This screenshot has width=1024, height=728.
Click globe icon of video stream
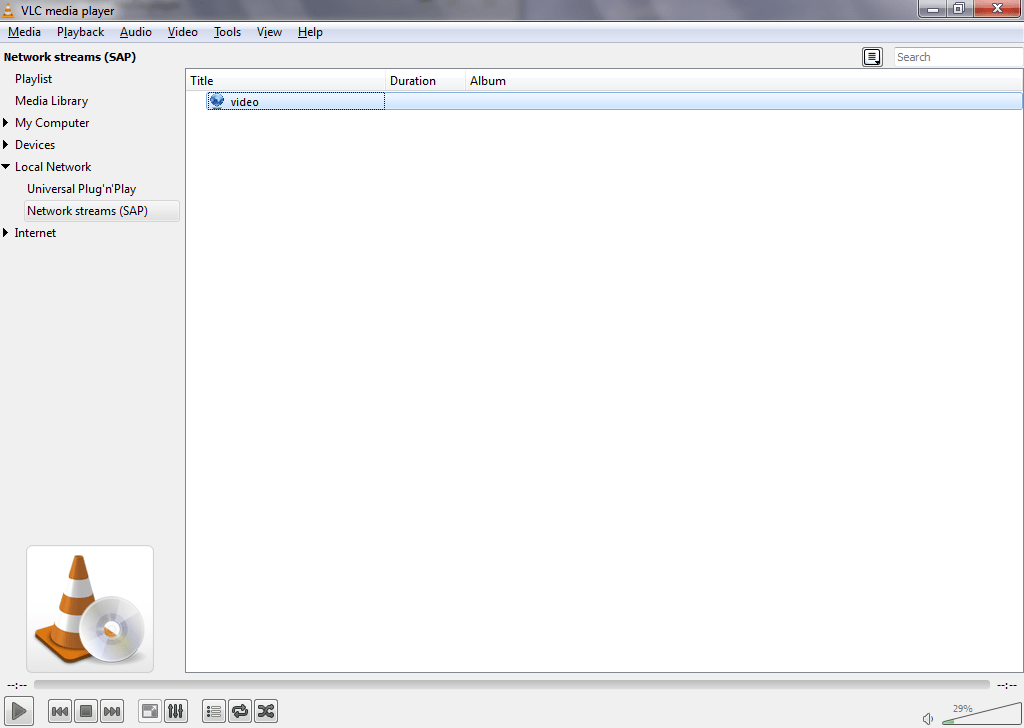pos(217,101)
